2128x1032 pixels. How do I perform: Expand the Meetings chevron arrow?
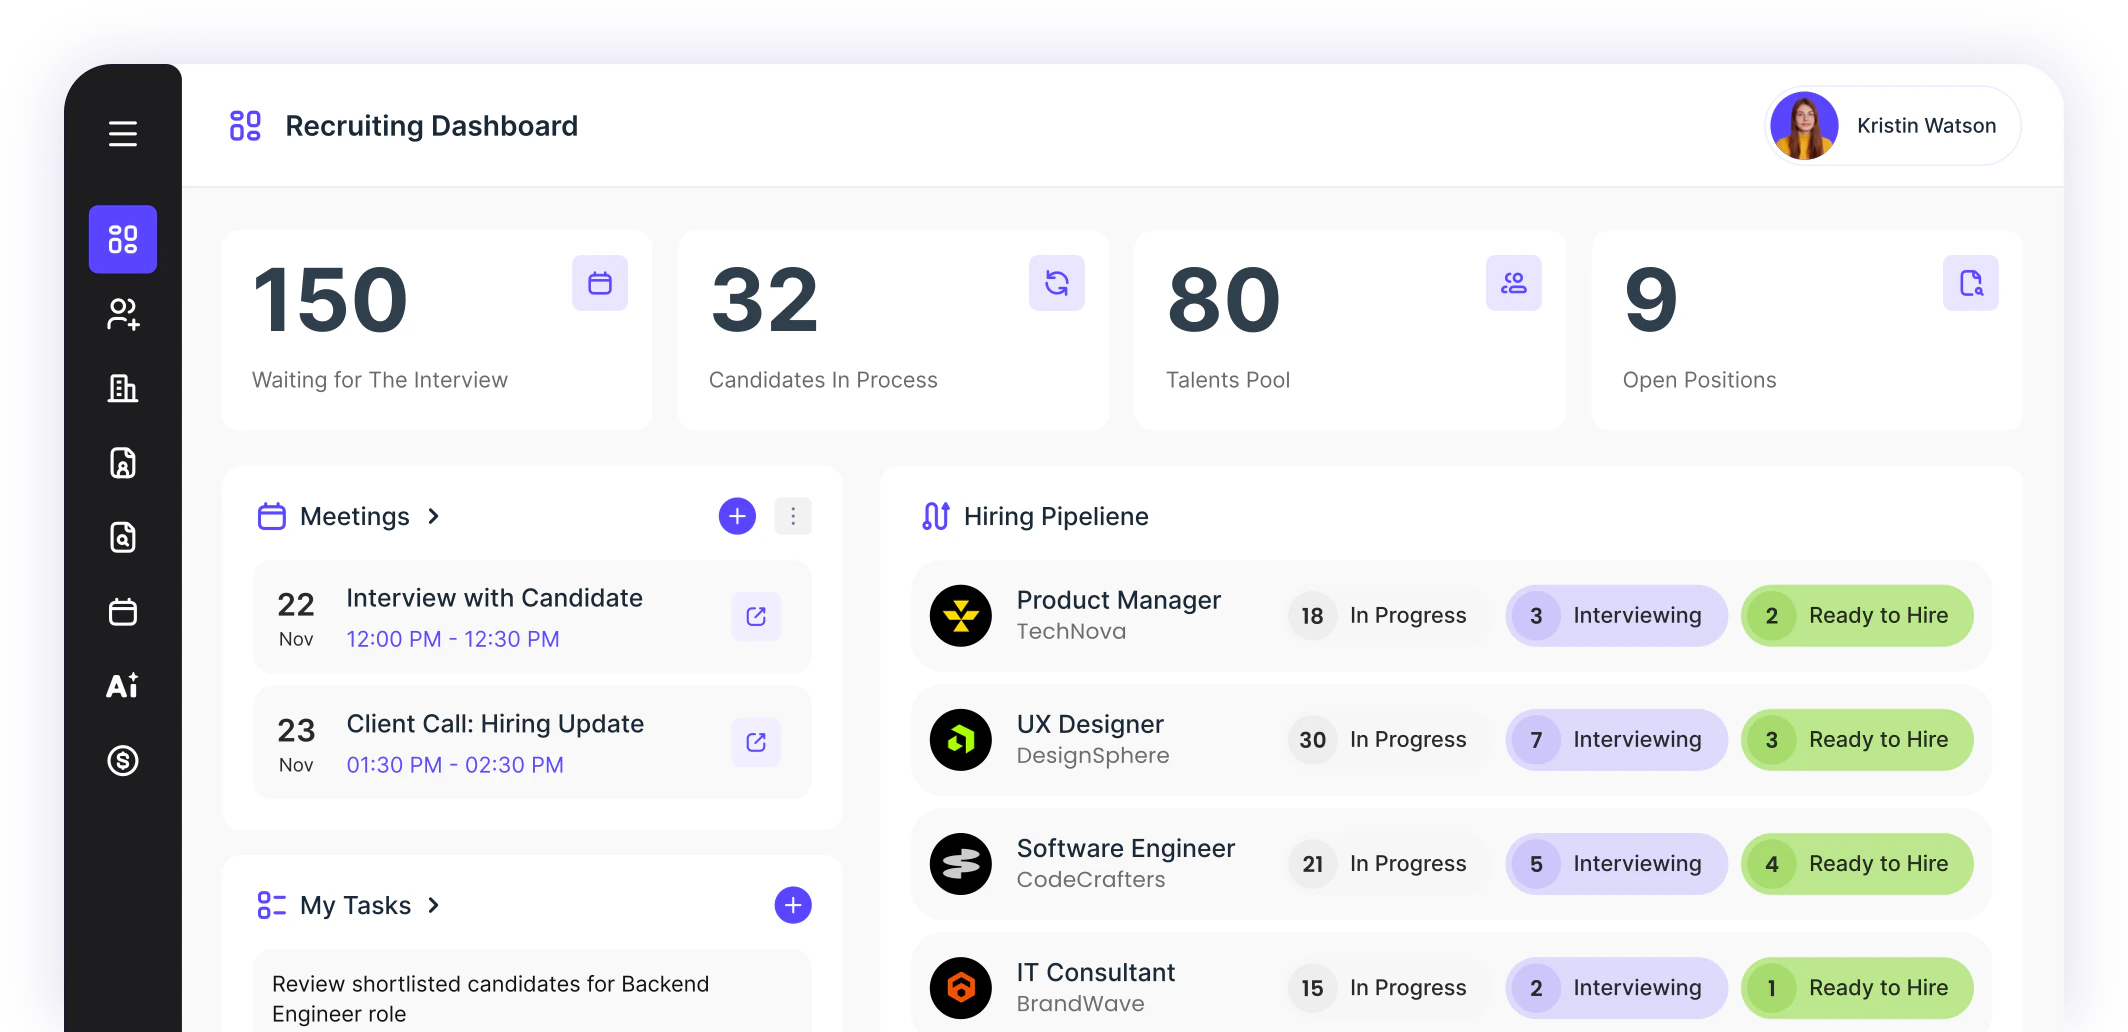433,516
